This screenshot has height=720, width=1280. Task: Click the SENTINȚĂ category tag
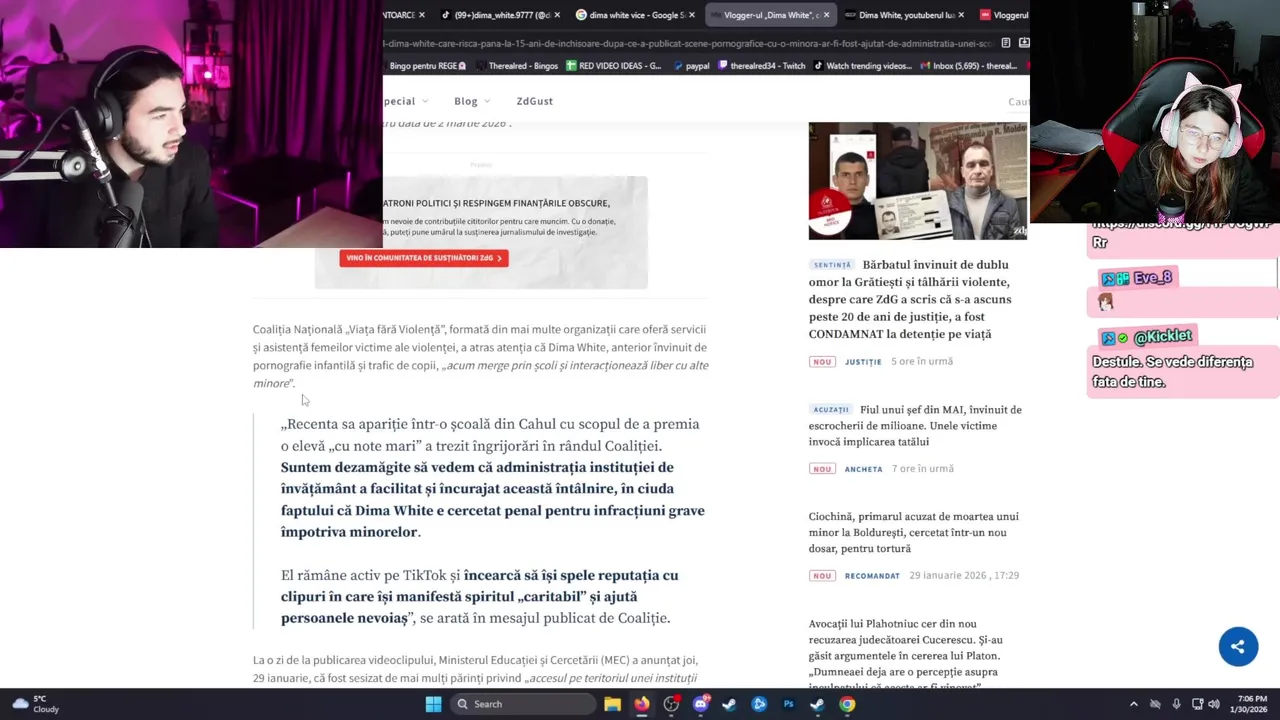[x=832, y=265]
